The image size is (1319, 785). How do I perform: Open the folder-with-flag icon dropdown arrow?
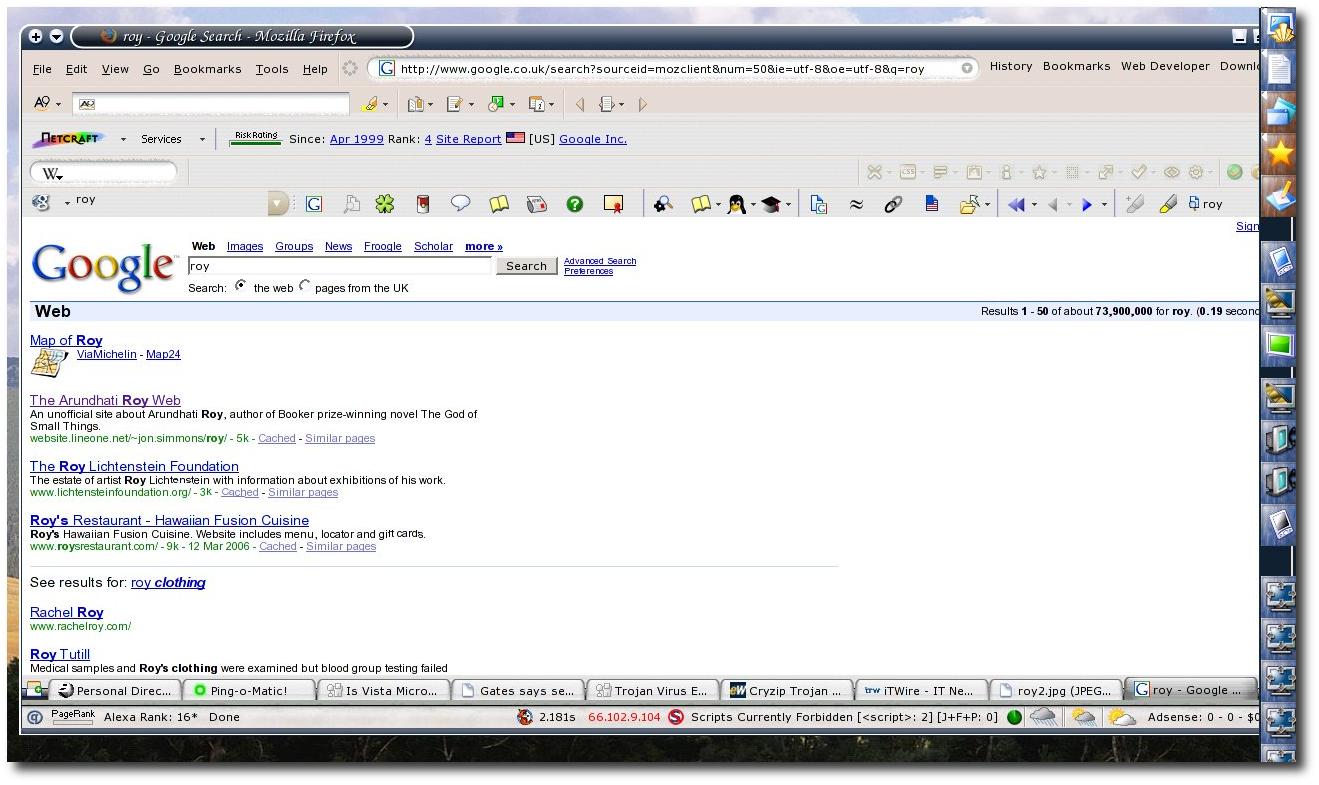pos(988,205)
